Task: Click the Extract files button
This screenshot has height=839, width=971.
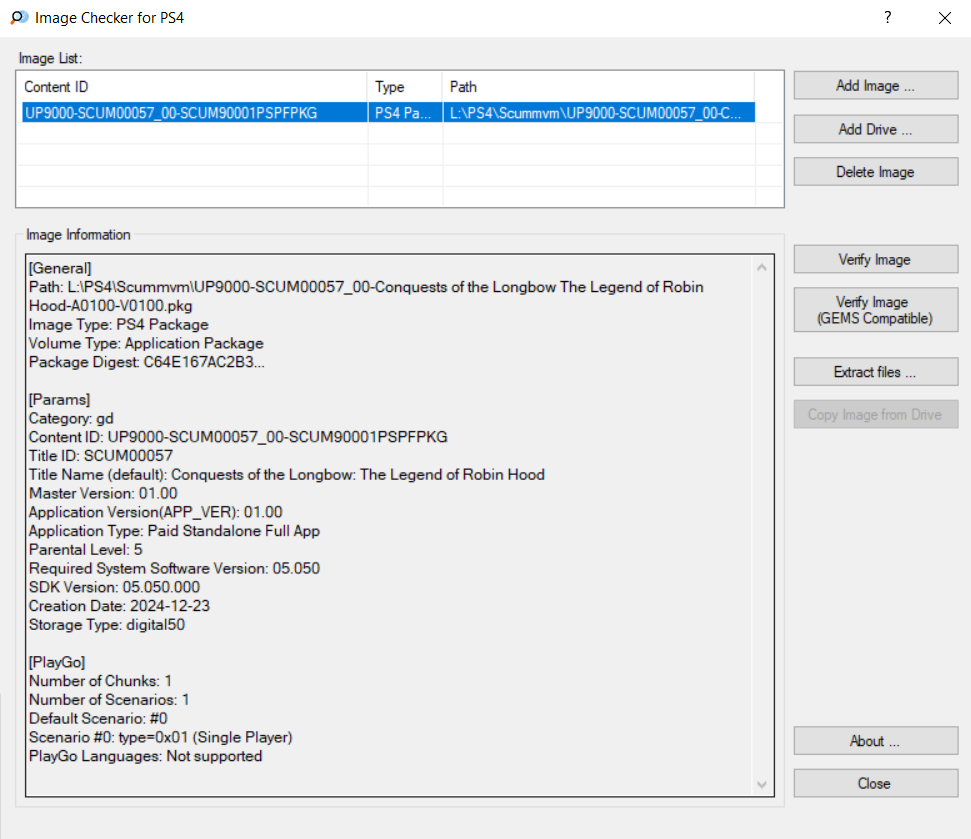Action: click(x=876, y=372)
